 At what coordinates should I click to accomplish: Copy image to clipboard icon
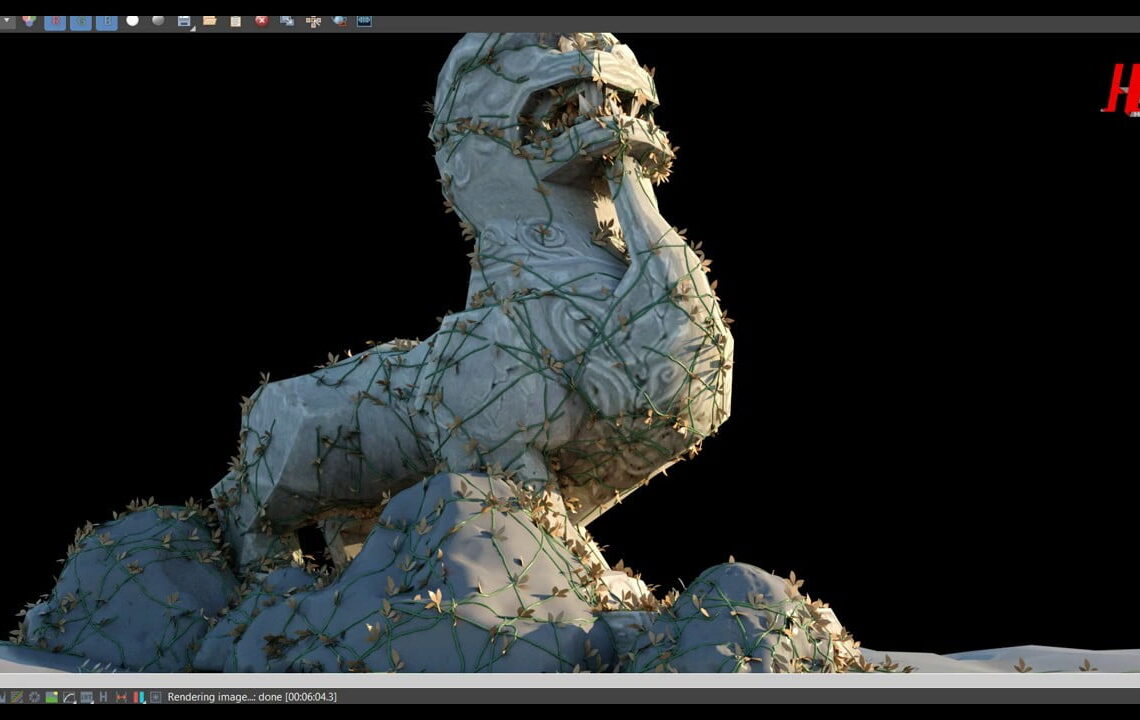(236, 21)
